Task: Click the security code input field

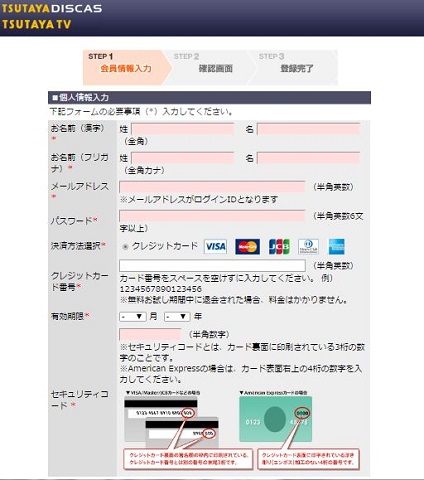Action: click(x=150, y=334)
